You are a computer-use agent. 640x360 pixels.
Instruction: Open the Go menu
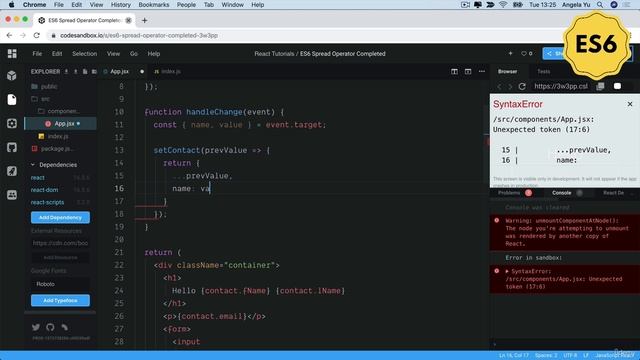point(134,53)
